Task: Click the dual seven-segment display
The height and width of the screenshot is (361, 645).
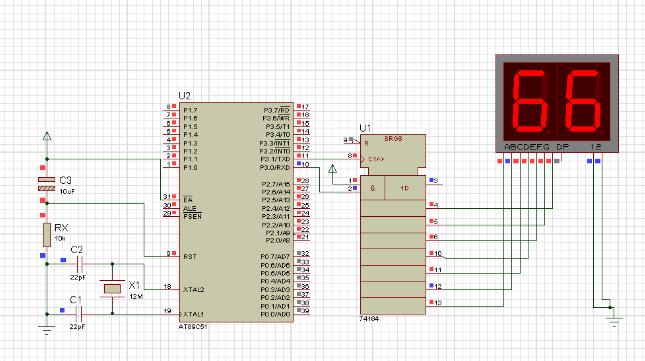Action: [x=557, y=103]
